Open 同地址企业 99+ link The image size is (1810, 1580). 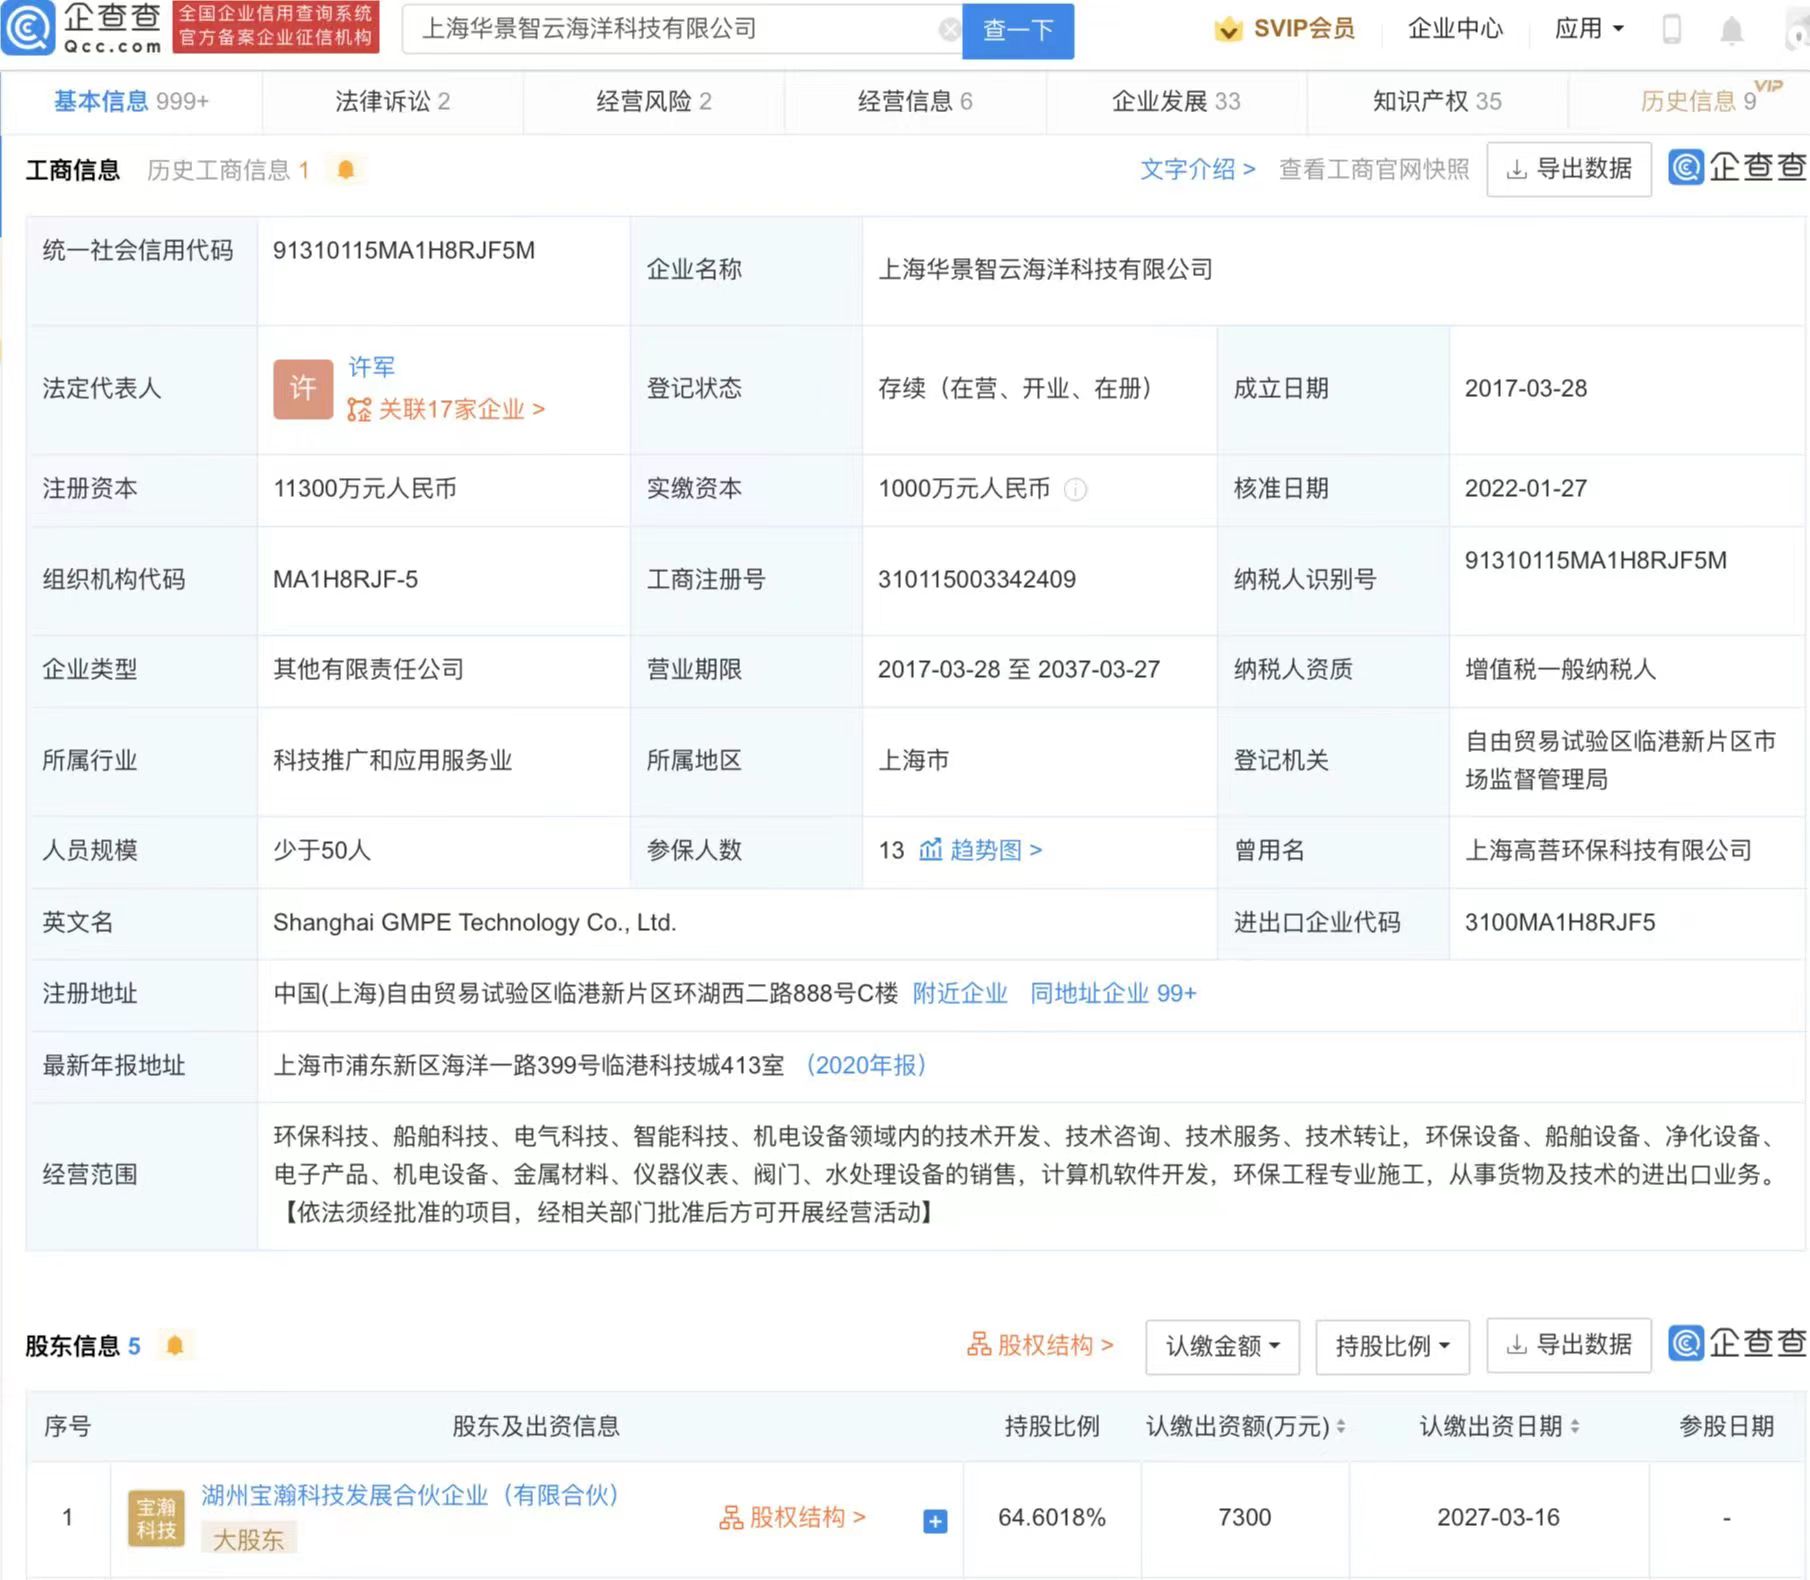pyautogui.click(x=1113, y=993)
